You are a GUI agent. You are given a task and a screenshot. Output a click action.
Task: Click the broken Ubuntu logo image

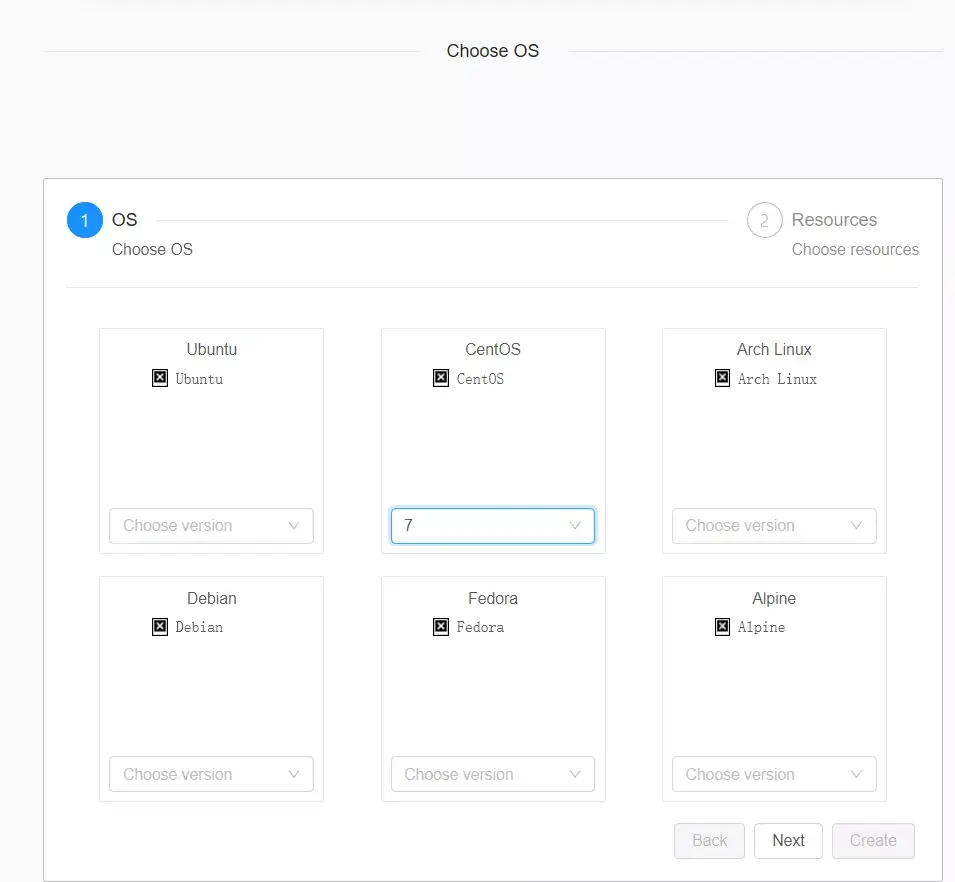[x=160, y=378]
